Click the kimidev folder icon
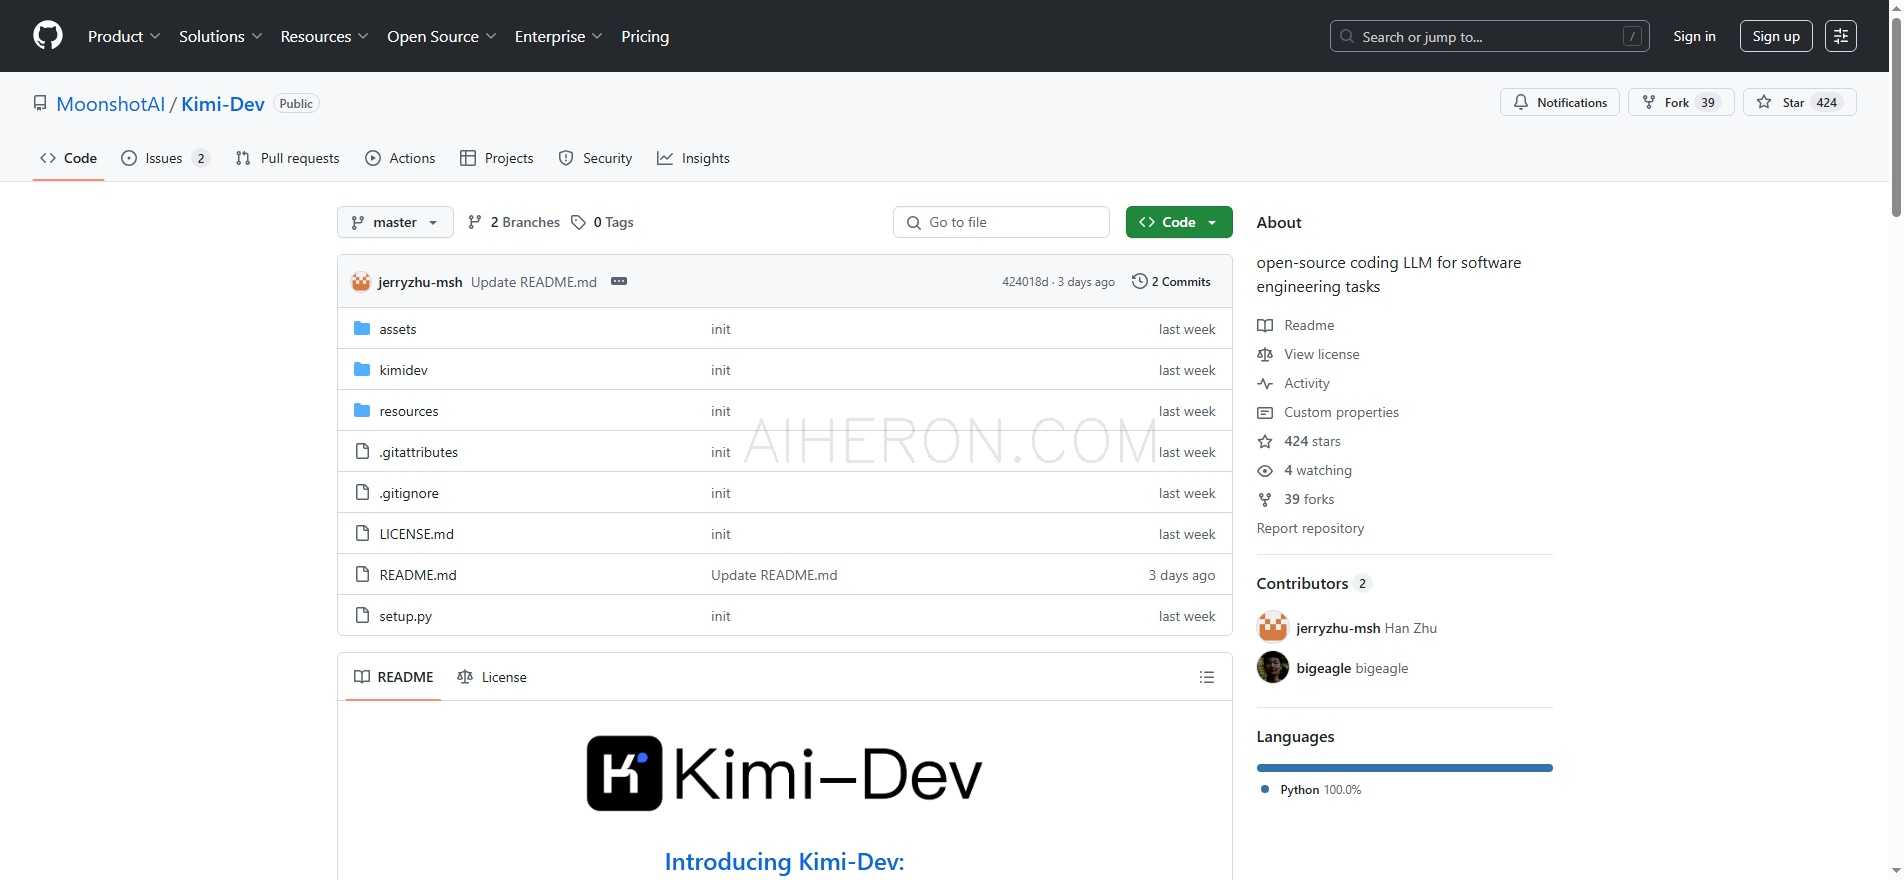This screenshot has height=880, width=1904. pyautogui.click(x=362, y=370)
